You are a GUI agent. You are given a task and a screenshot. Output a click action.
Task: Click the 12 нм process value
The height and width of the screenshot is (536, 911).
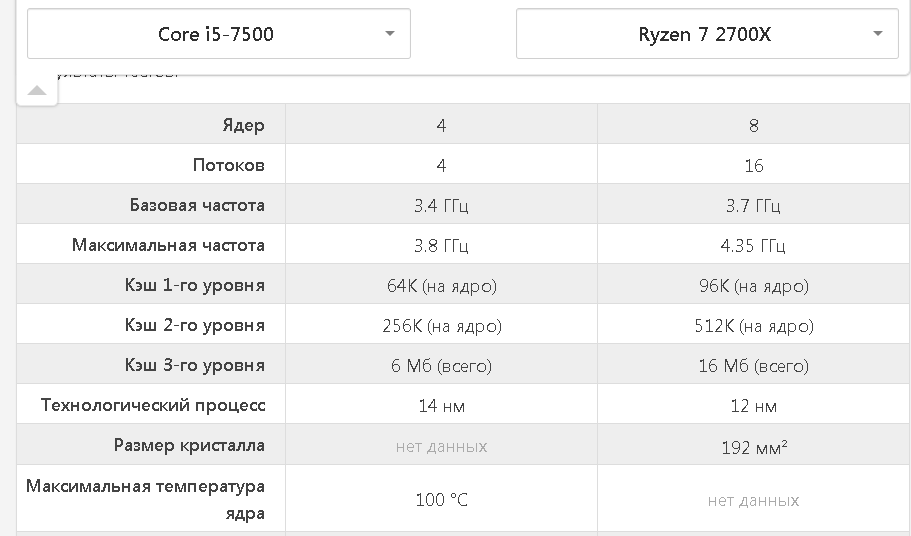point(753,406)
